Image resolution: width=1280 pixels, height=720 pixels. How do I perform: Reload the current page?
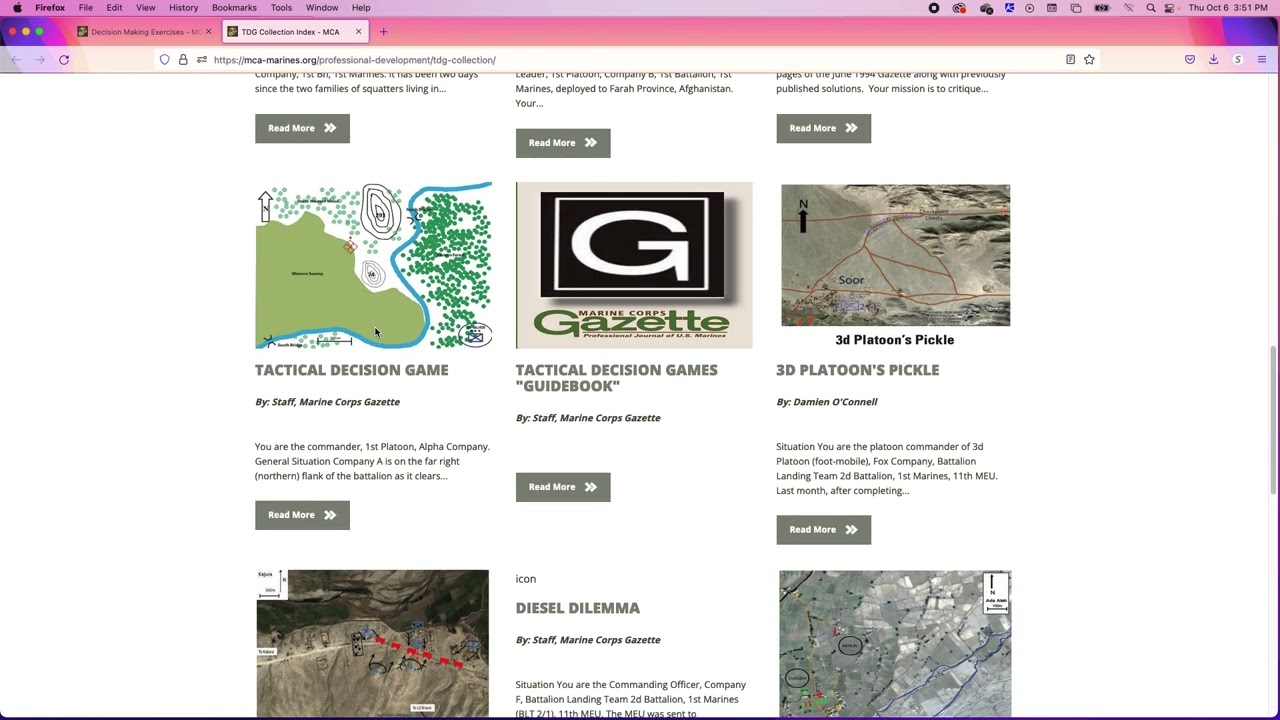click(64, 60)
